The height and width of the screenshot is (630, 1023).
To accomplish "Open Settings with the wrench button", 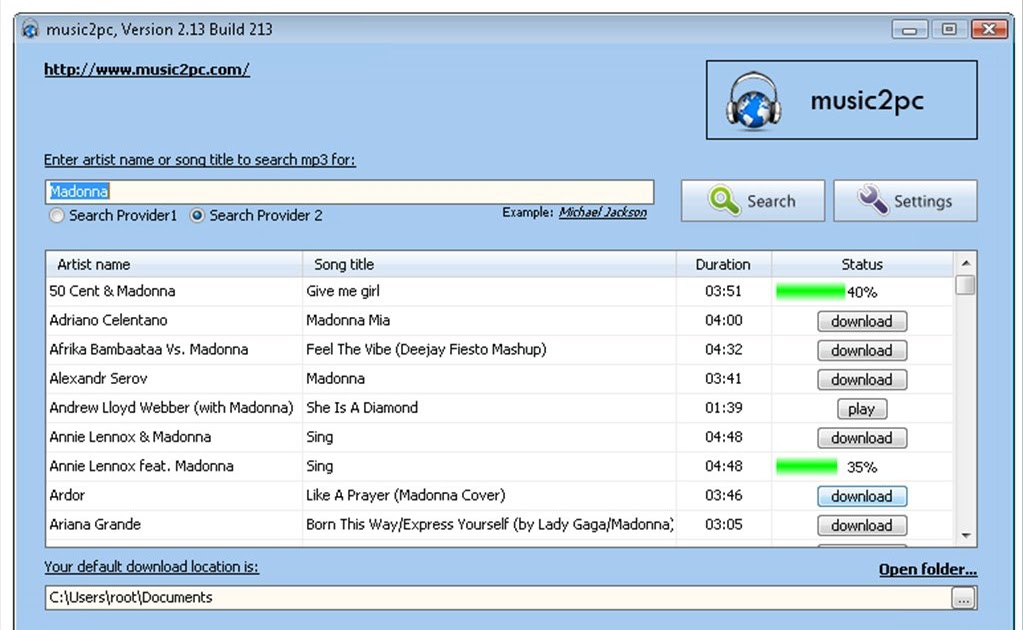I will [x=905, y=201].
